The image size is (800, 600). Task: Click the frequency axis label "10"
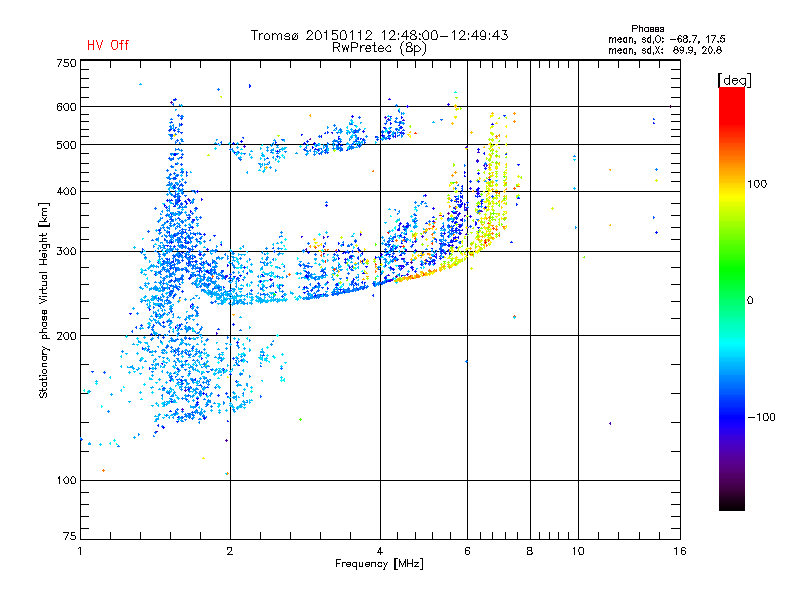(578, 551)
